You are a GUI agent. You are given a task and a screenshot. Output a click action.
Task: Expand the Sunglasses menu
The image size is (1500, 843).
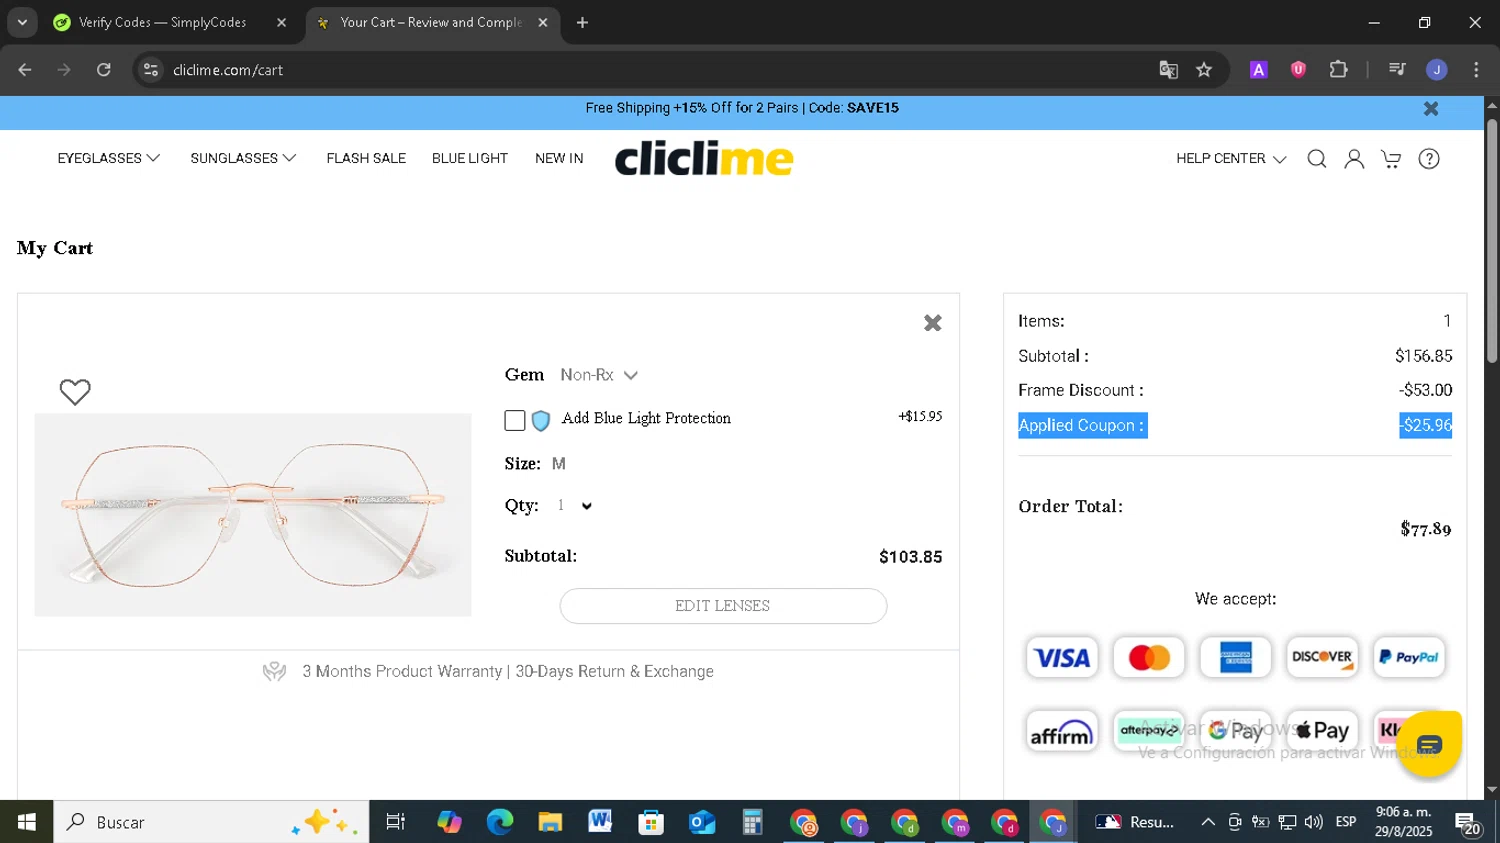click(243, 159)
